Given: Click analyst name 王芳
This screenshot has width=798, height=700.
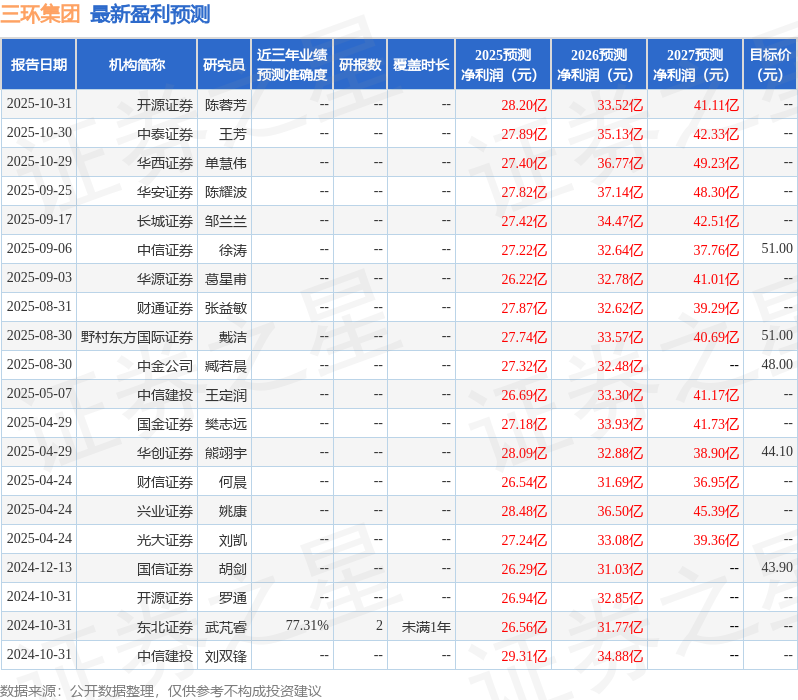Looking at the screenshot, I should click(233, 134).
